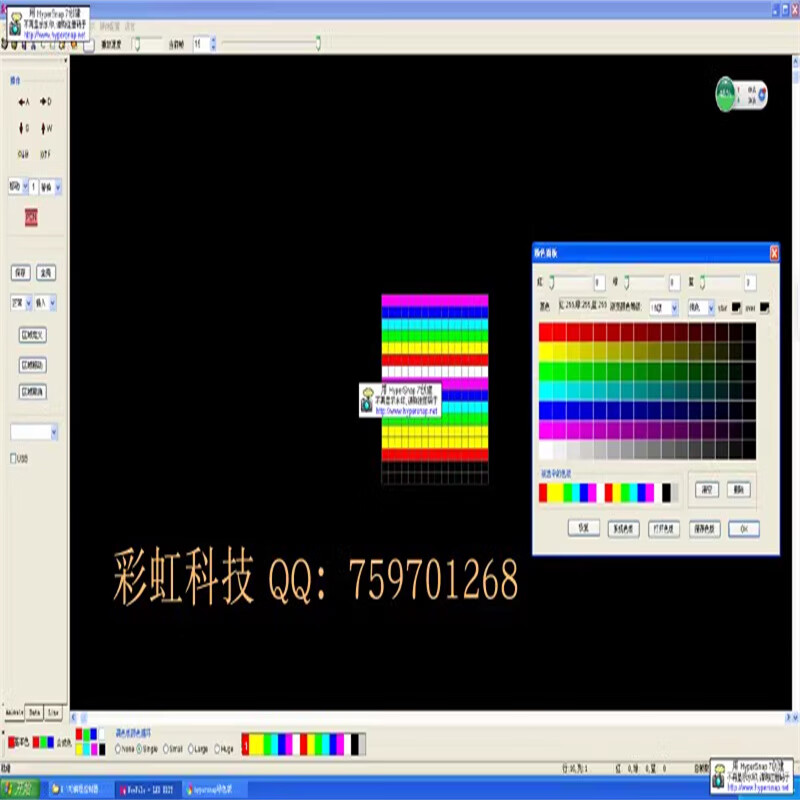Image resolution: width=800 pixels, height=800 pixels.
Task: Click the middle button in left panel stack
Action: coord(33,365)
